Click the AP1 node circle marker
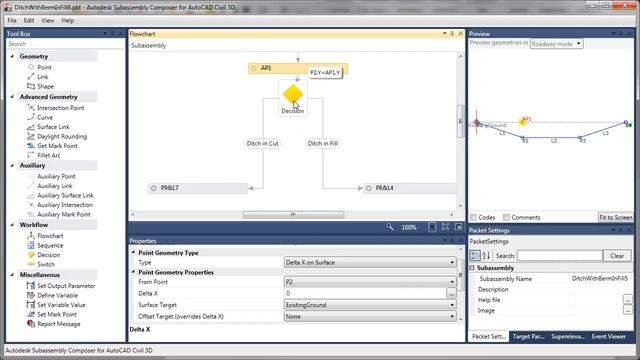 click(x=254, y=68)
